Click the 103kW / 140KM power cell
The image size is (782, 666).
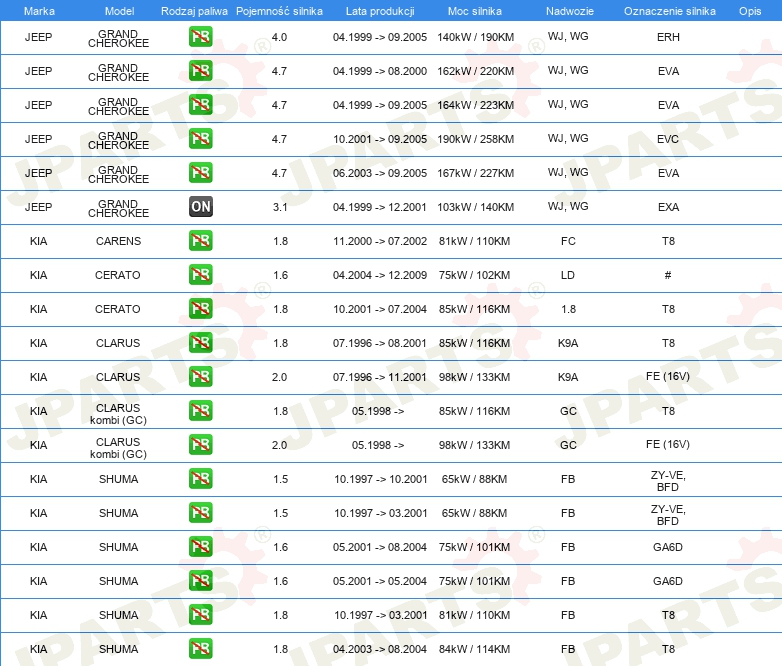point(476,207)
